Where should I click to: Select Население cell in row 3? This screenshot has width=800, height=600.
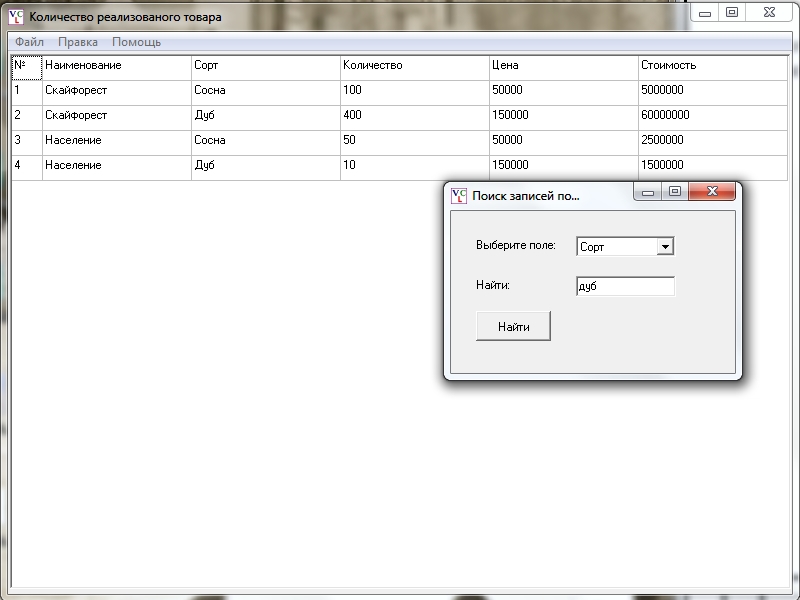click(x=117, y=143)
